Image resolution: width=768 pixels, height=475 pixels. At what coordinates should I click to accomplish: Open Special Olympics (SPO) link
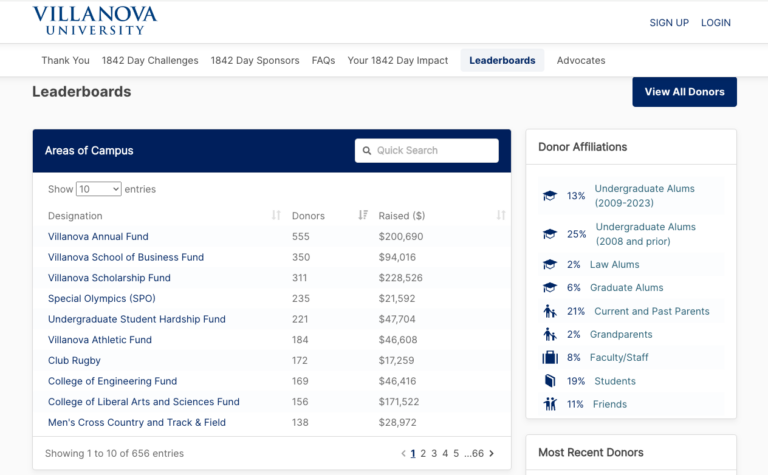point(101,298)
